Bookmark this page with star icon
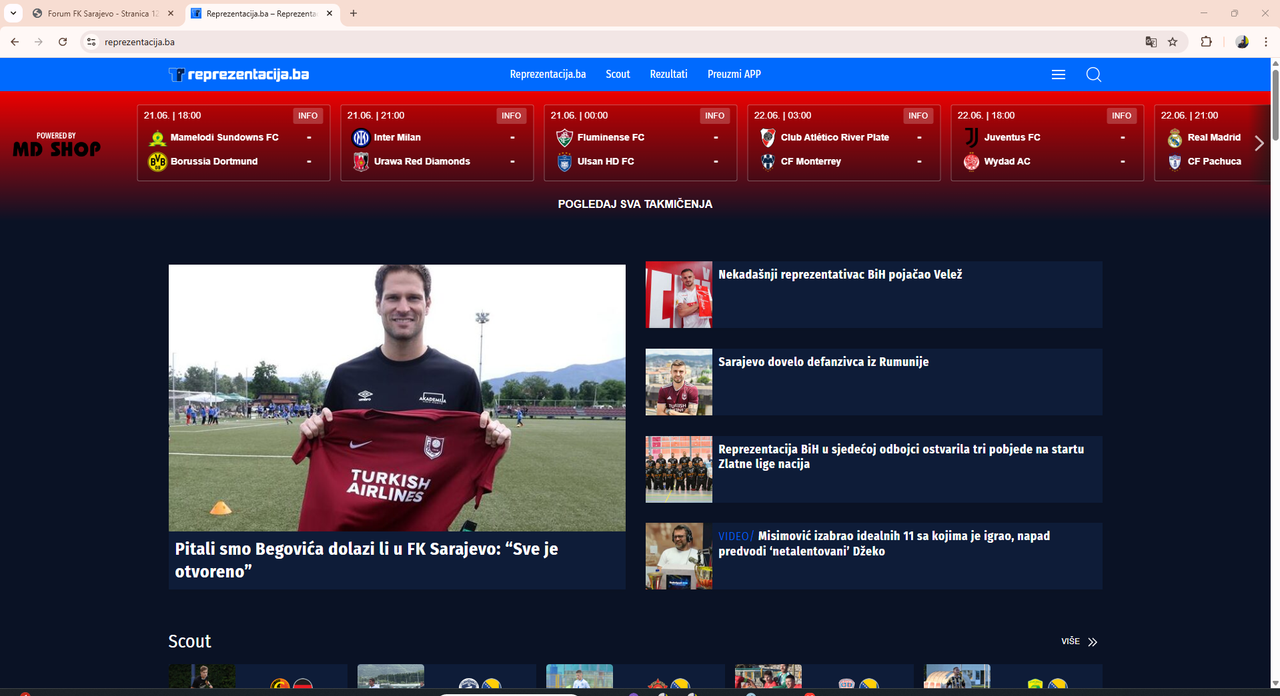This screenshot has height=696, width=1280. coord(1173,42)
